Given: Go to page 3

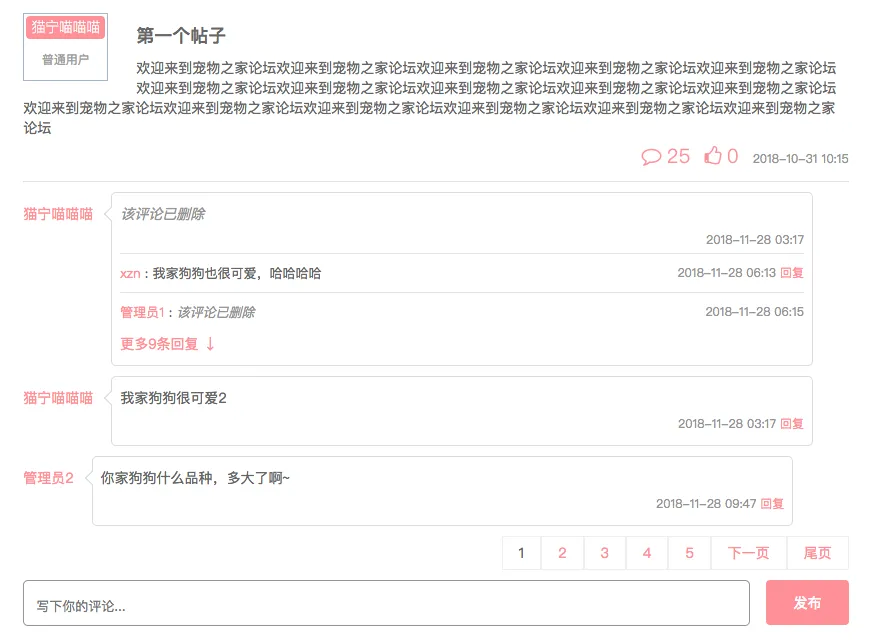Looking at the screenshot, I should [x=604, y=553].
